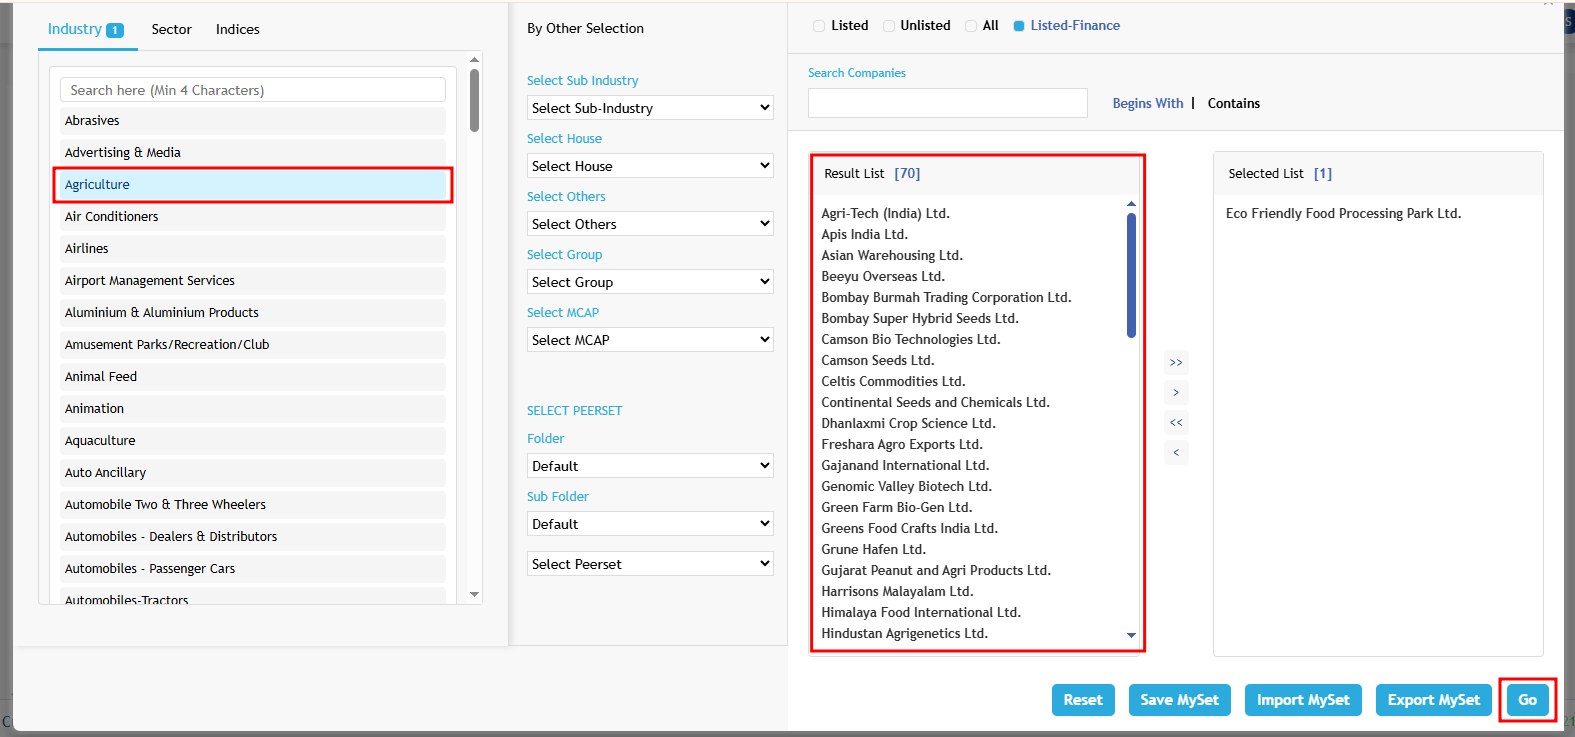This screenshot has height=737, width=1575.
Task: Select the Unlisted radio option
Action: pyautogui.click(x=889, y=26)
